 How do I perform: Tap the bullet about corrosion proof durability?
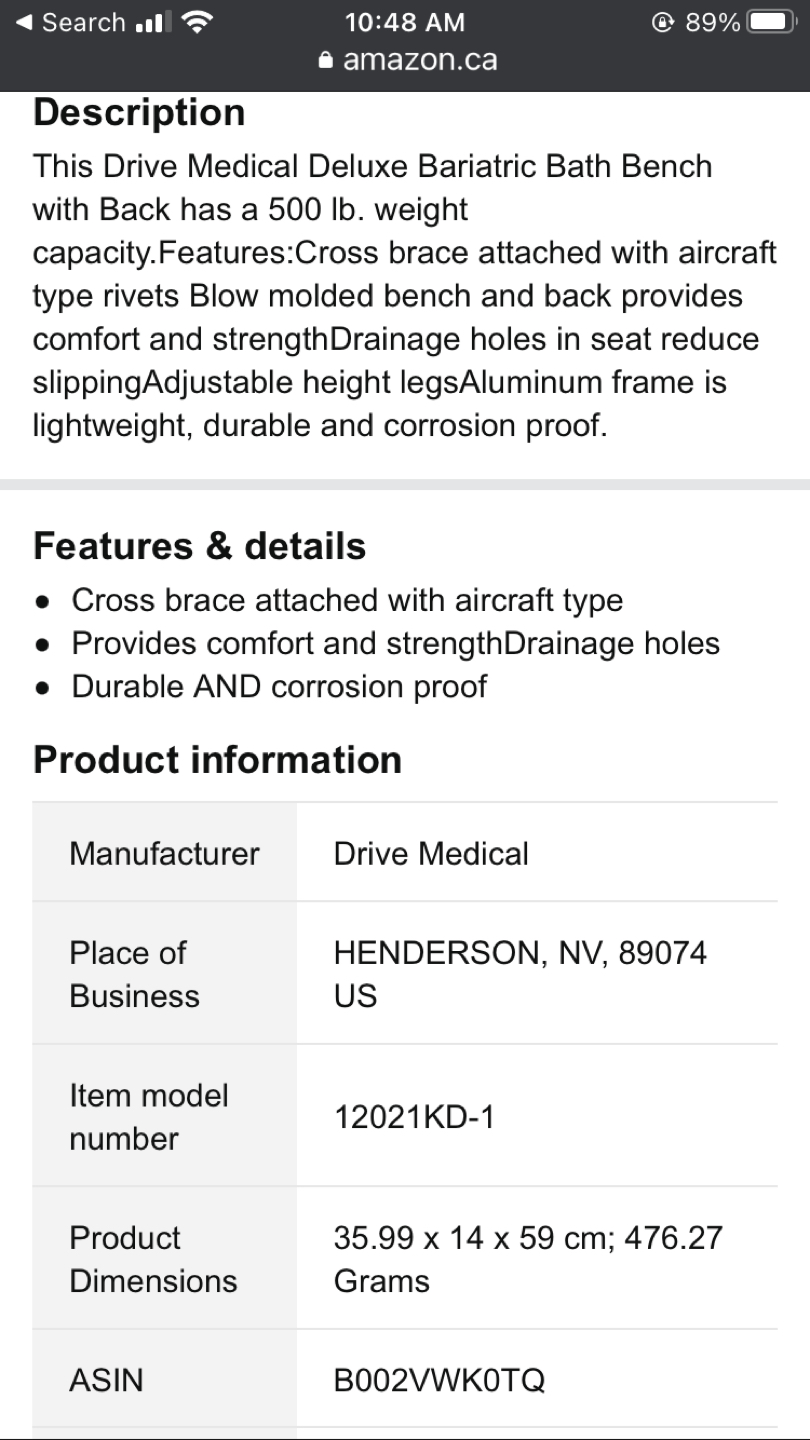pyautogui.click(x=278, y=686)
